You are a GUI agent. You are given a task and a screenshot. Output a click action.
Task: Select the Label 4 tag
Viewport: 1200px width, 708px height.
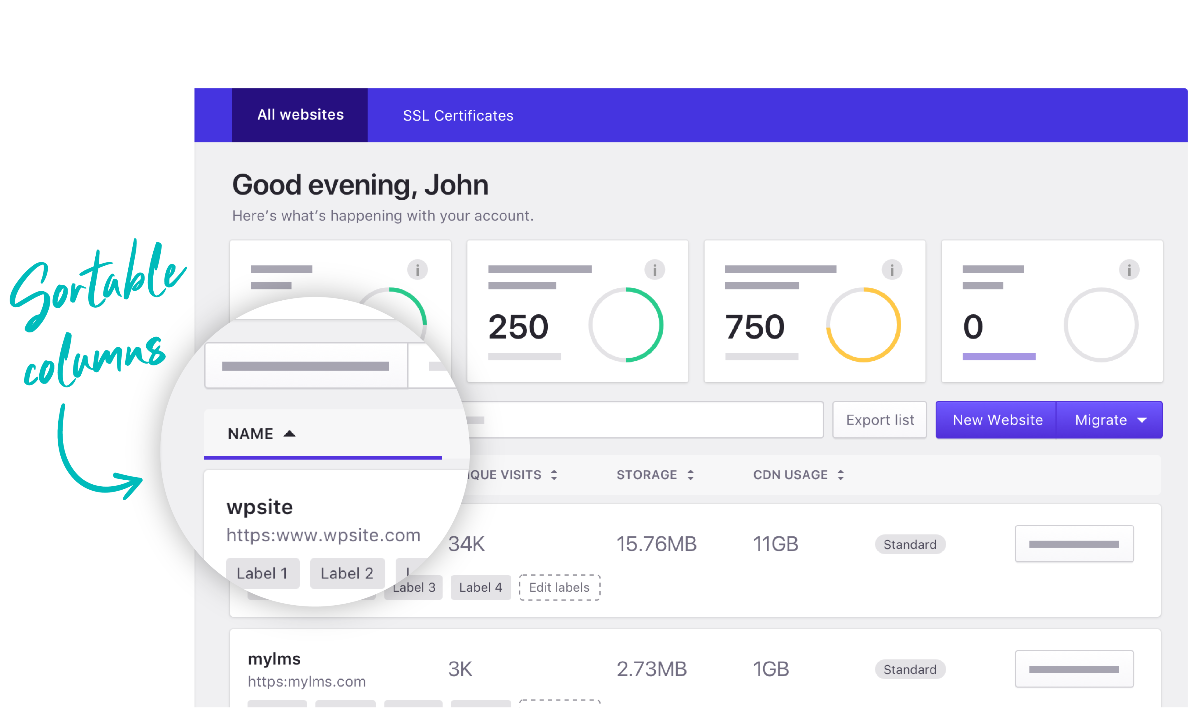click(480, 588)
